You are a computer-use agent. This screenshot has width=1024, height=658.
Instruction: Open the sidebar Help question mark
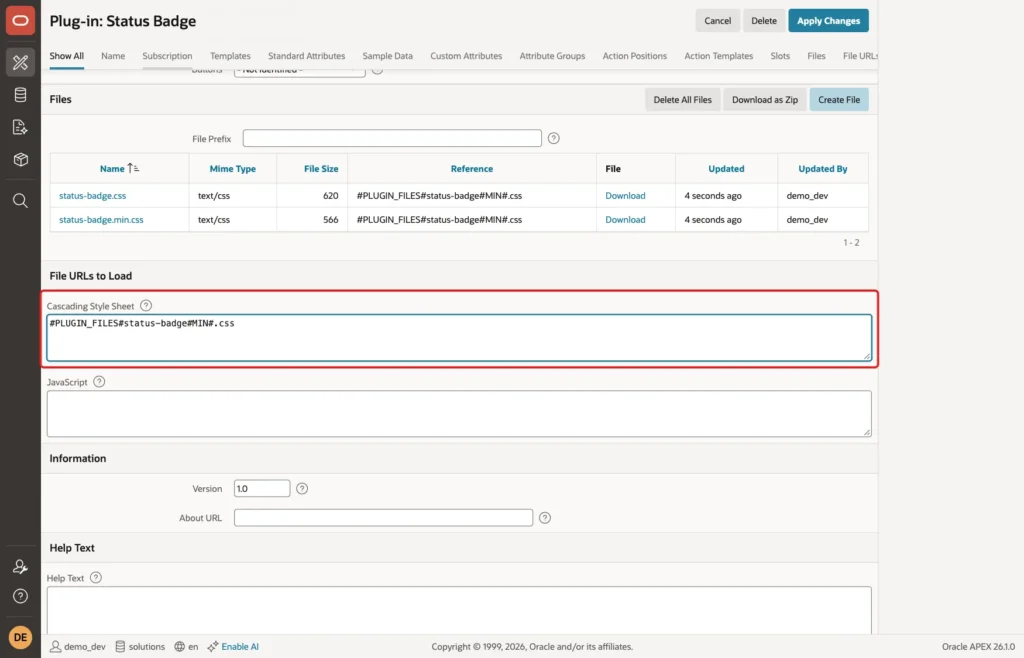(x=20, y=596)
